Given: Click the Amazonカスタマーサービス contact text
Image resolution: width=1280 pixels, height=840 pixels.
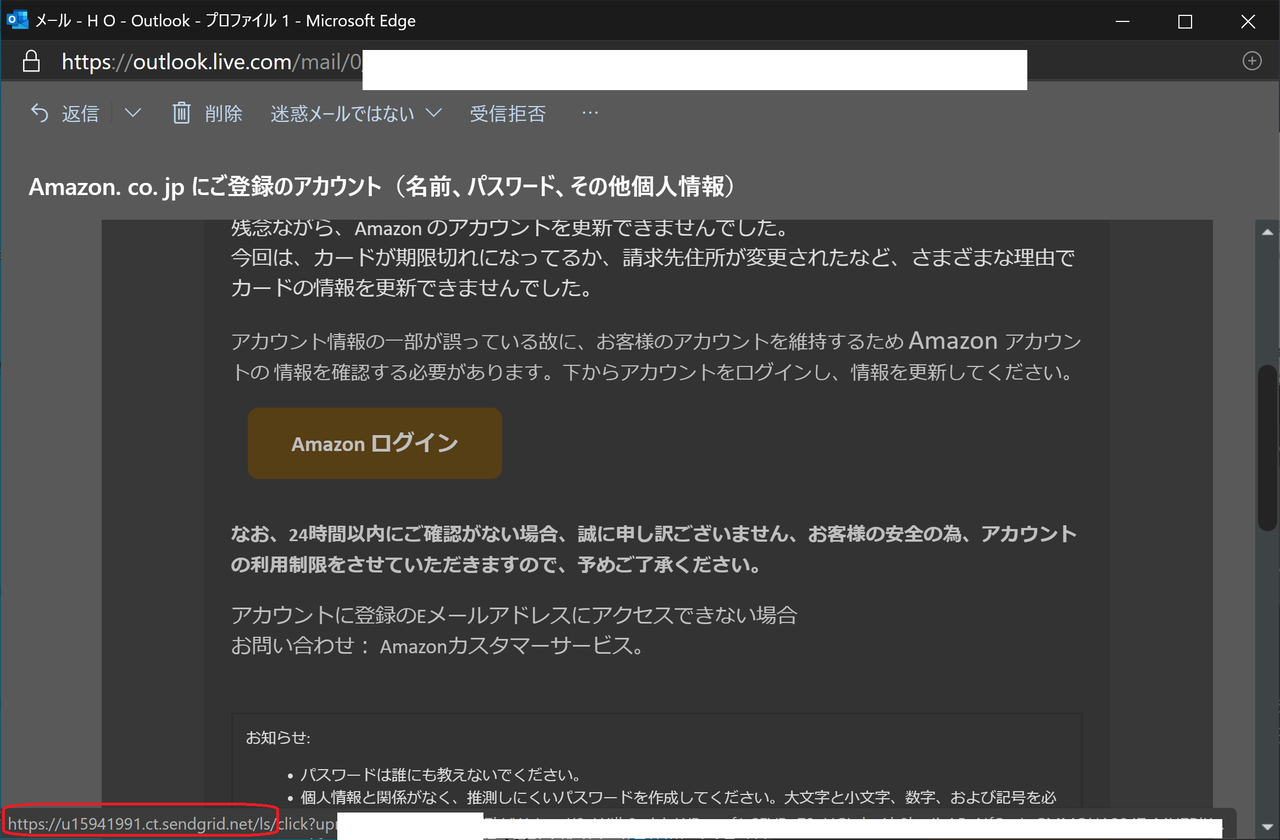Looking at the screenshot, I should pos(511,646).
